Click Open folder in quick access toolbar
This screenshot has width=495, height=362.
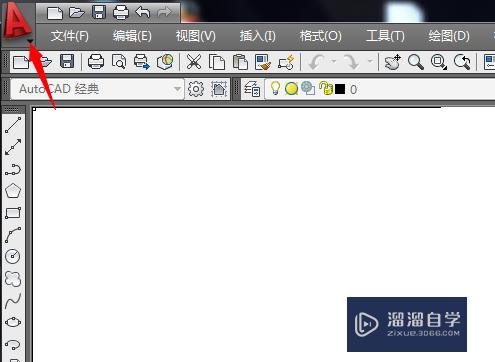coord(77,13)
